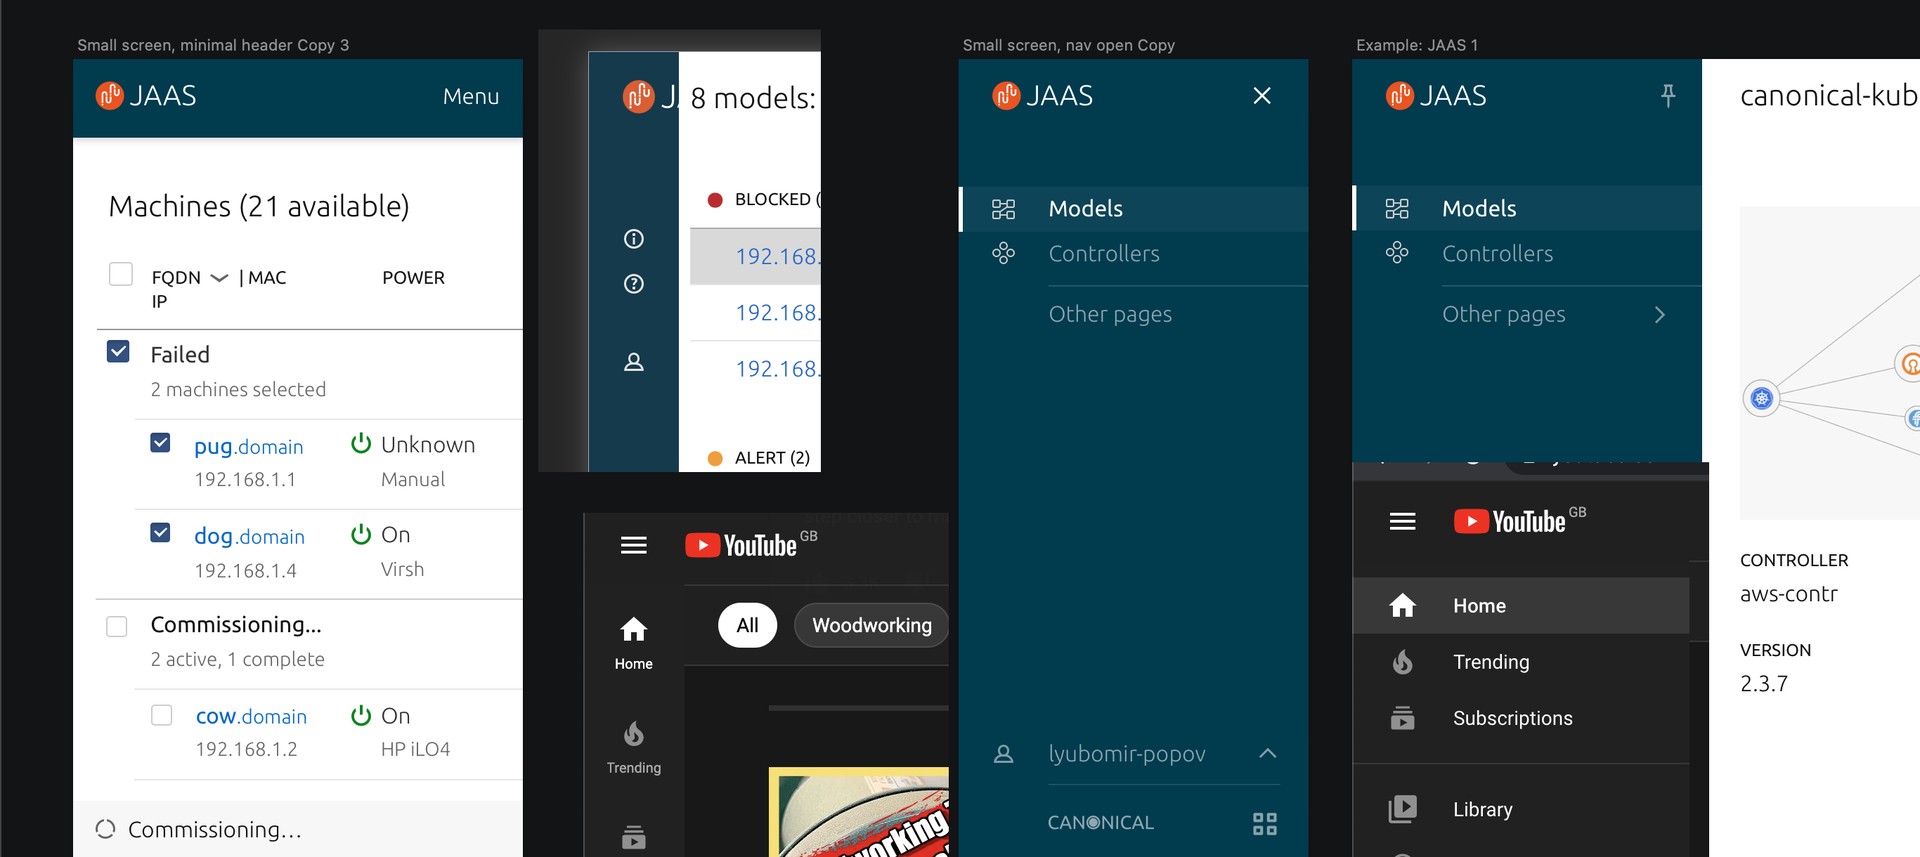Click Trending in the YouTube mini sidebar
The image size is (1920, 857).
click(634, 747)
